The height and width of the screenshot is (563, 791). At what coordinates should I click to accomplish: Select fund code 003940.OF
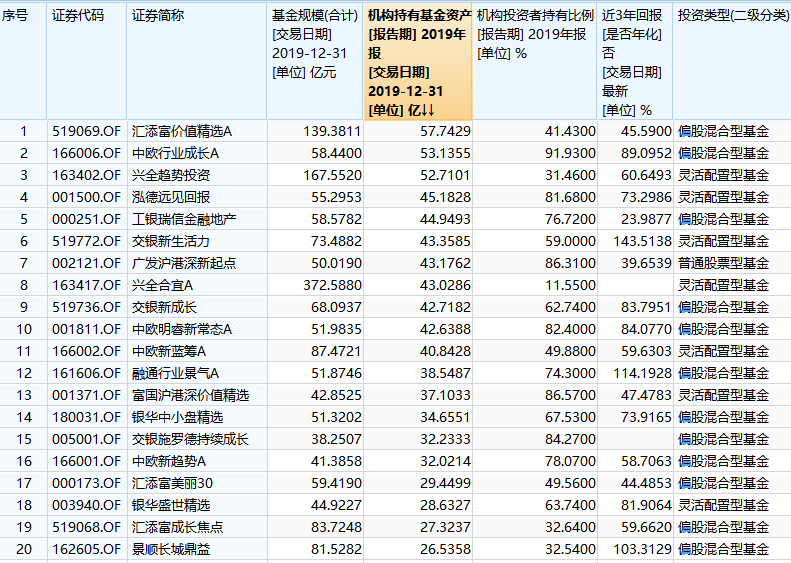(86, 505)
